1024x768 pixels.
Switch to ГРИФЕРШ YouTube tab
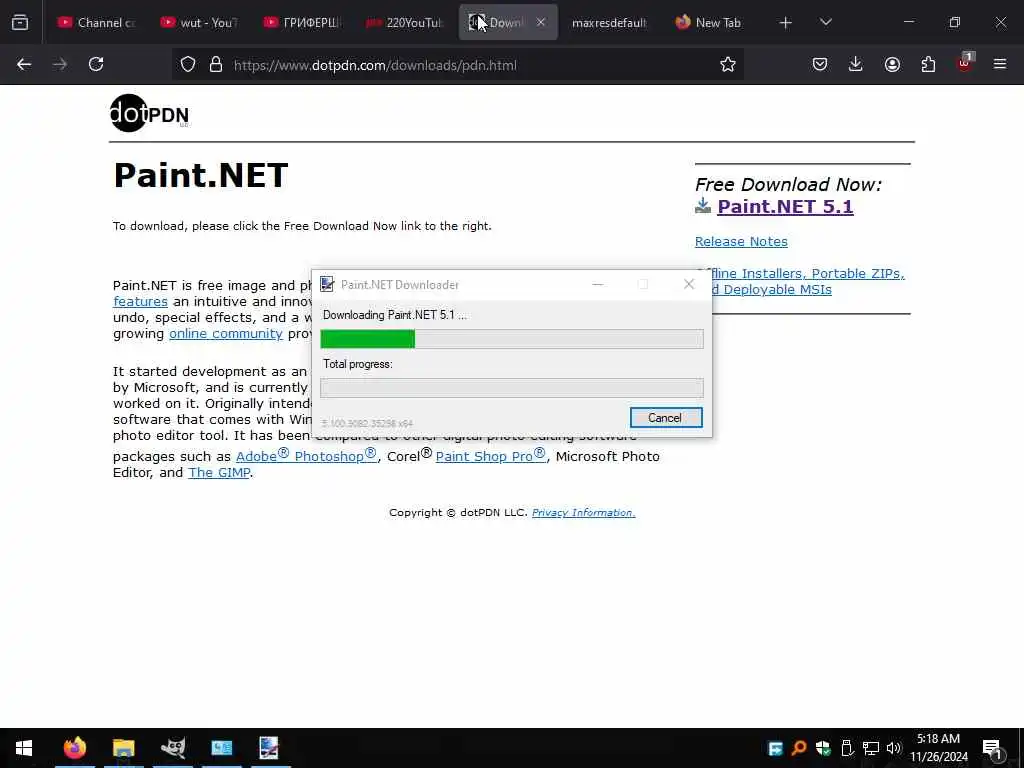point(304,23)
